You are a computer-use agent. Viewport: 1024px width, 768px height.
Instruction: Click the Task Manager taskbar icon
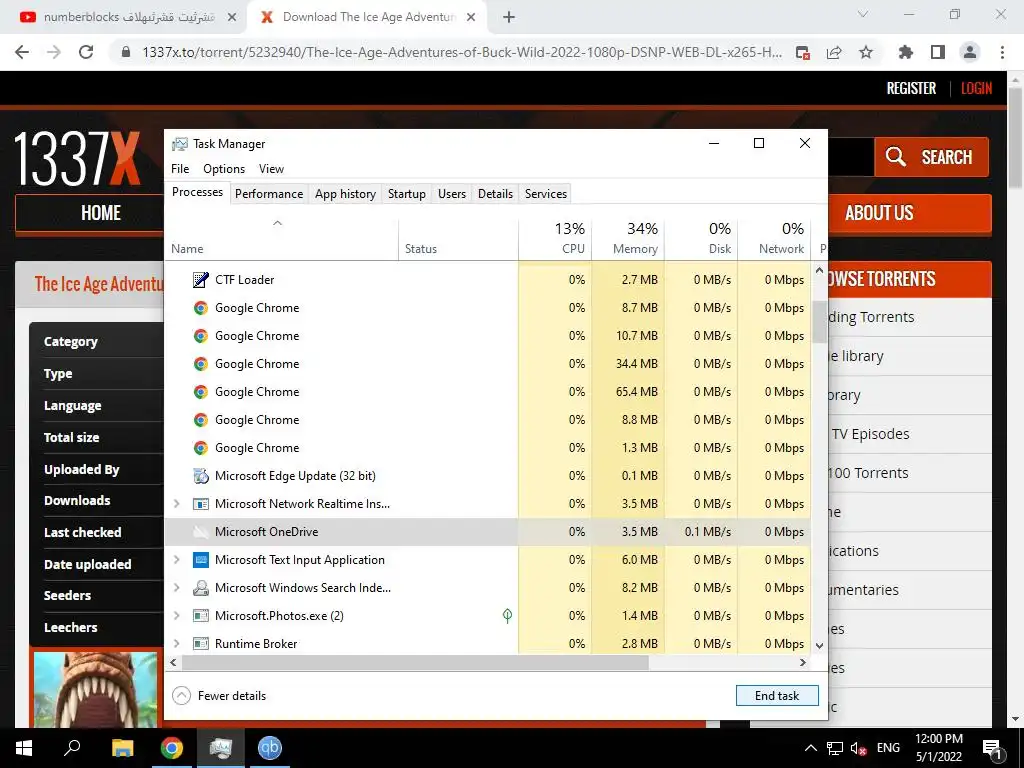coord(221,748)
